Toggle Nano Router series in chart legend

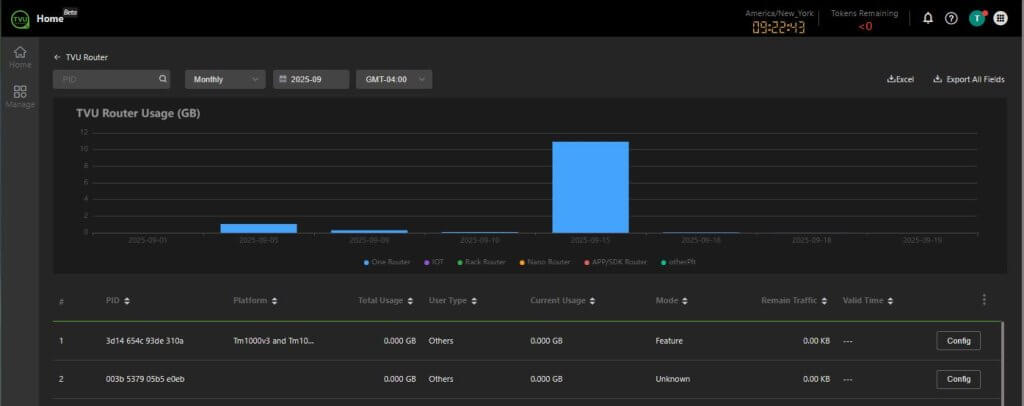click(x=545, y=262)
